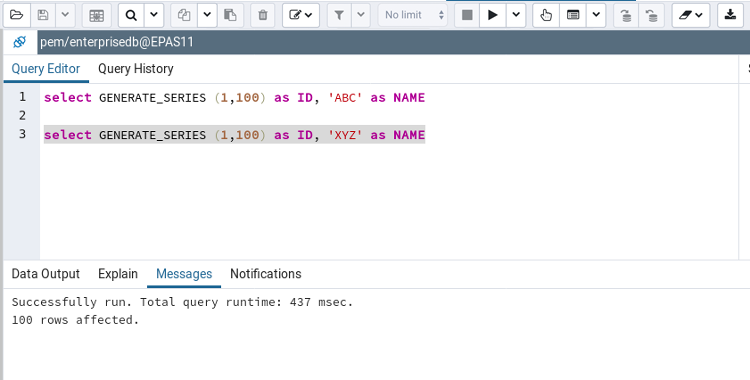Image resolution: width=750 pixels, height=380 pixels.
Task: Click the Copy rows icon
Action: [184, 15]
